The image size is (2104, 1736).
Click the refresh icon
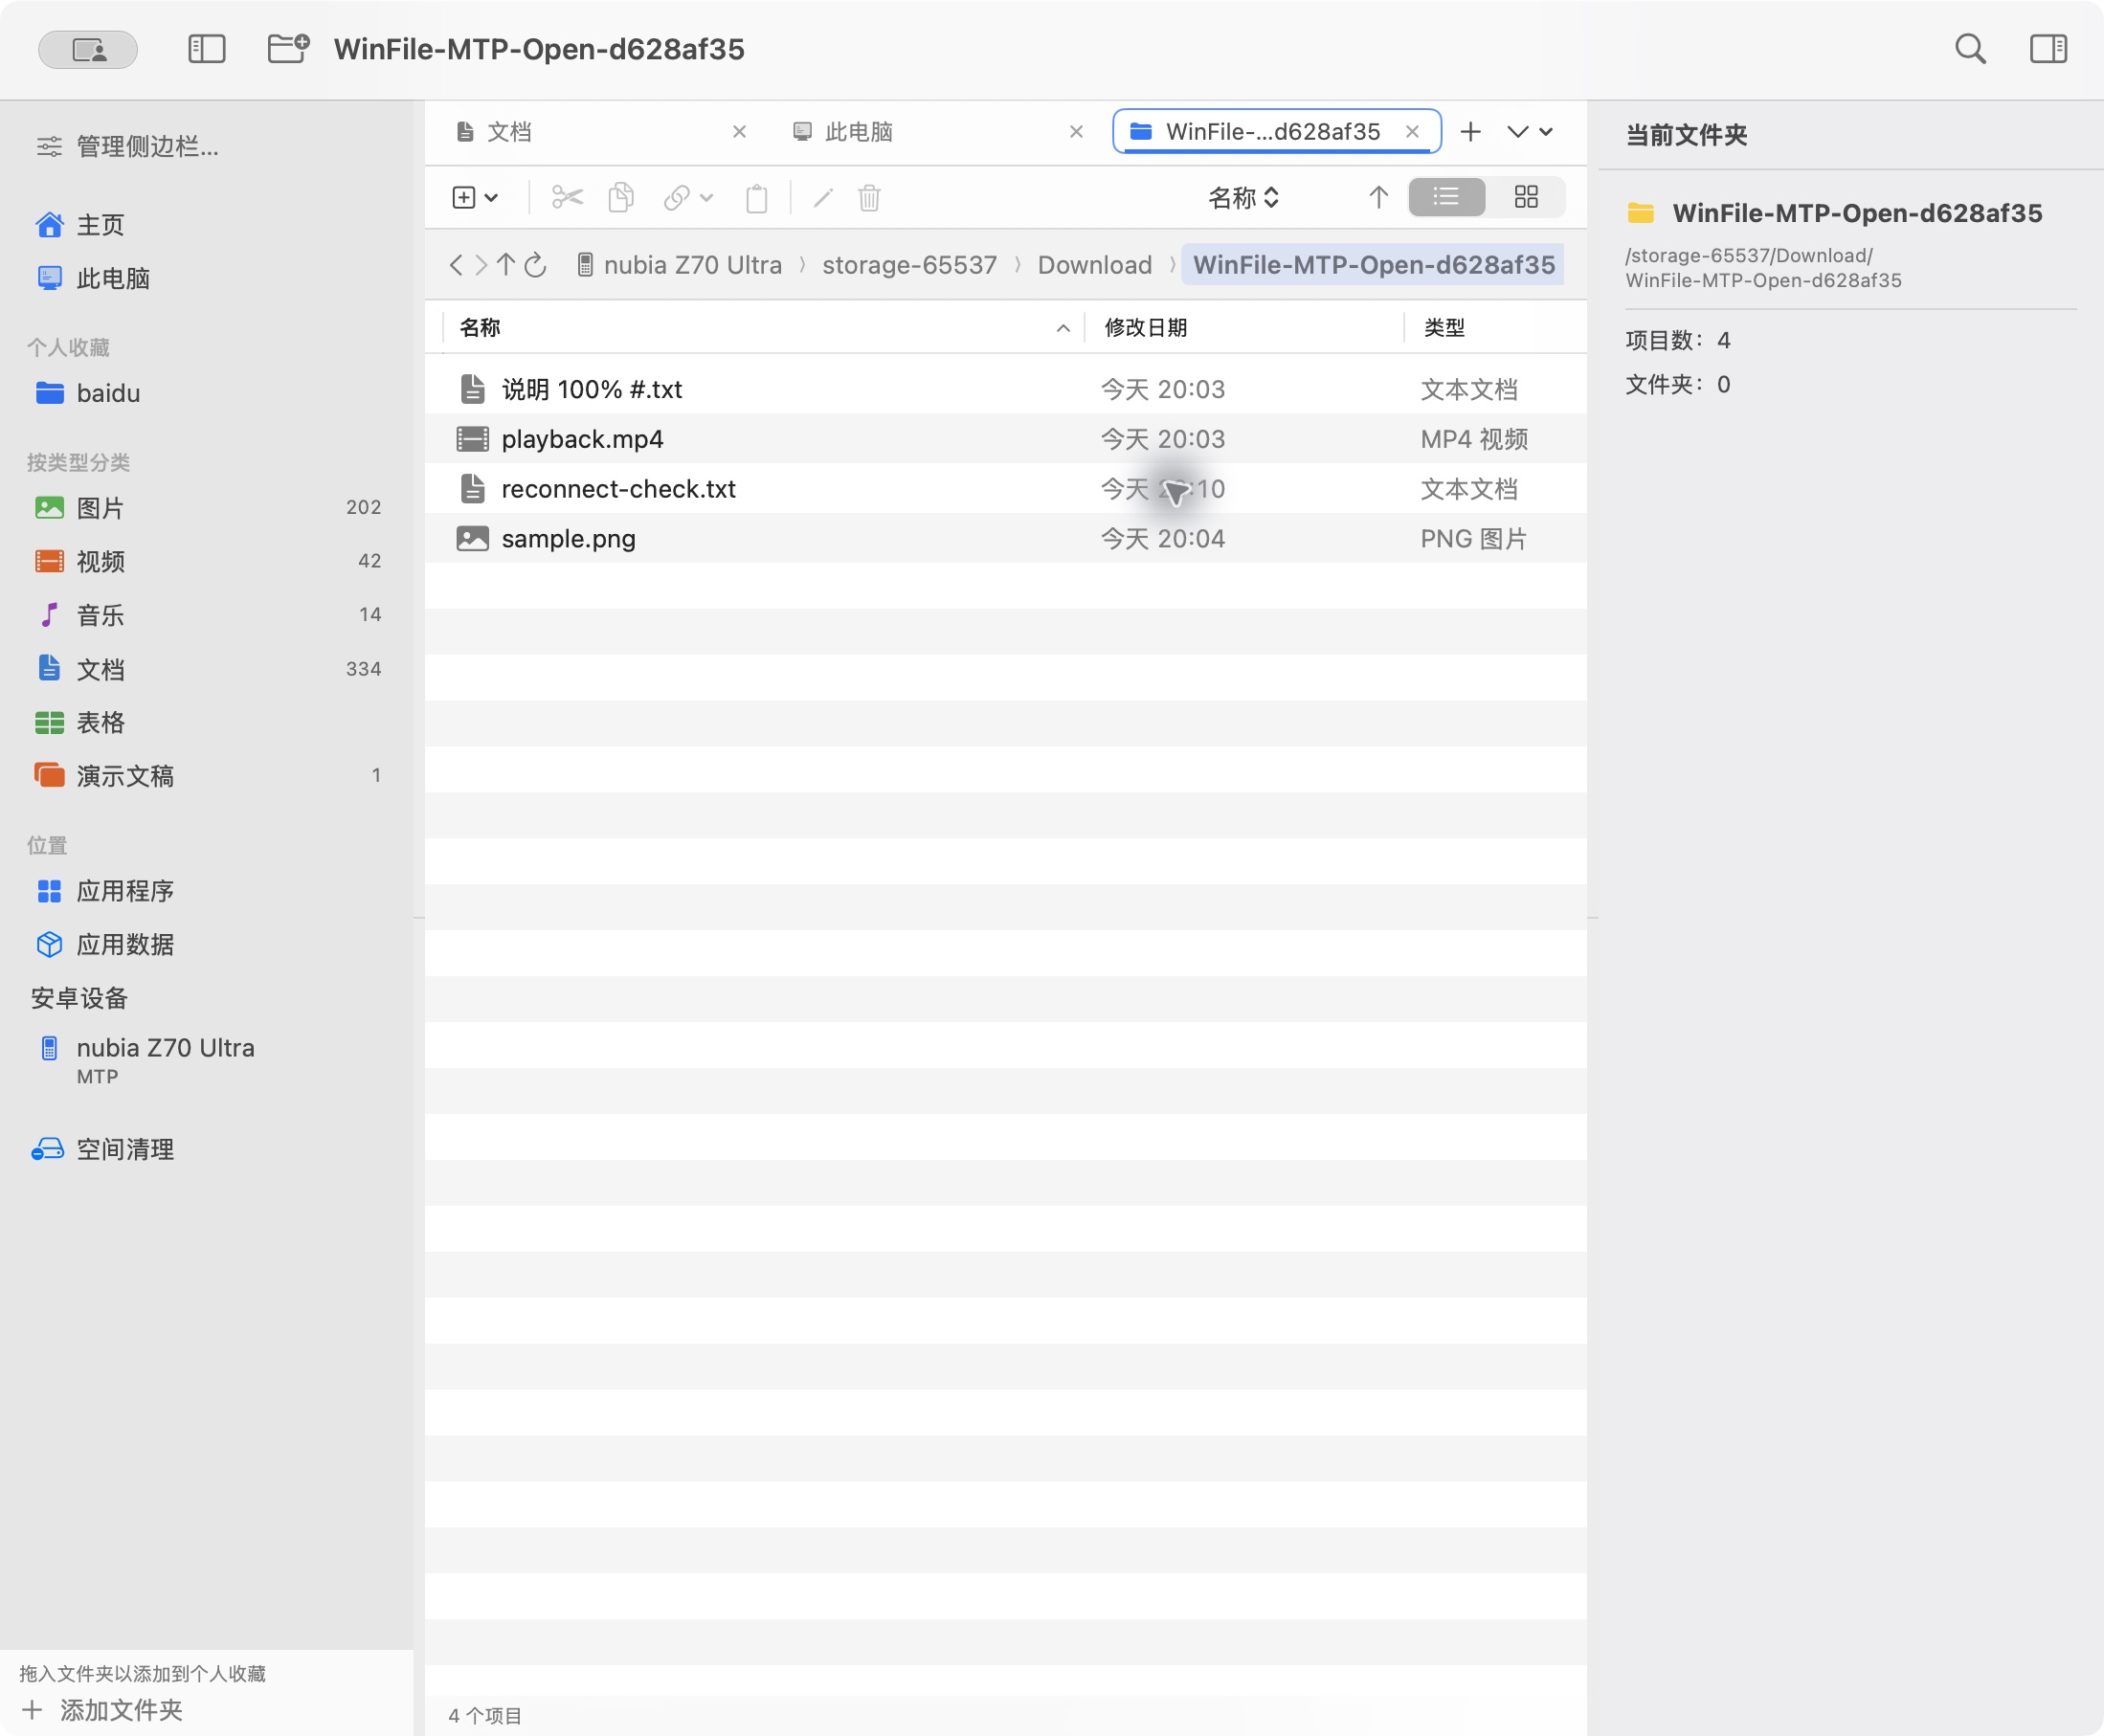click(536, 265)
